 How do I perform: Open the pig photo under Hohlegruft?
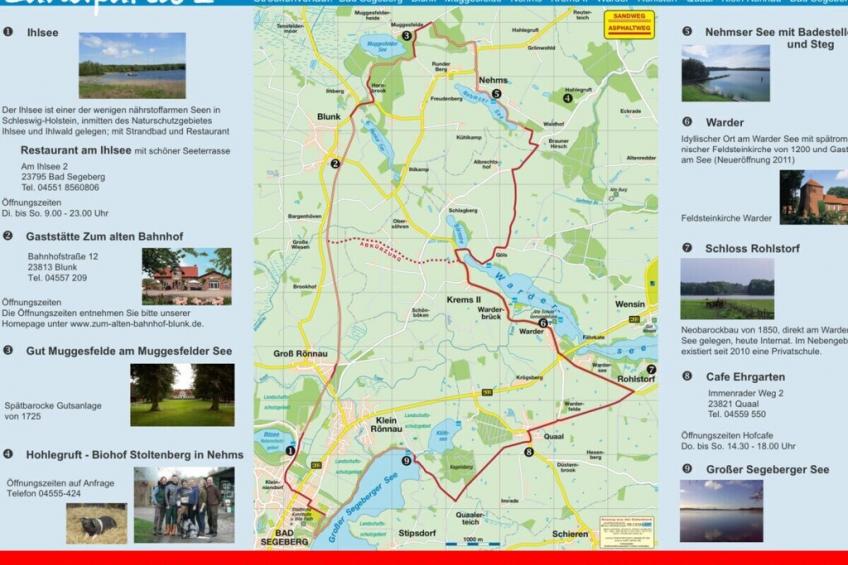[97, 523]
